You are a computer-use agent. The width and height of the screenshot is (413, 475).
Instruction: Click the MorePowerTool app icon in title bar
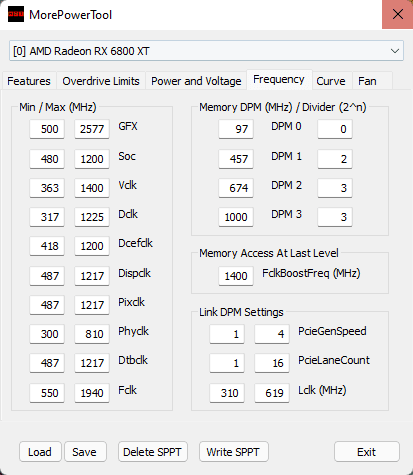[x=16, y=14]
